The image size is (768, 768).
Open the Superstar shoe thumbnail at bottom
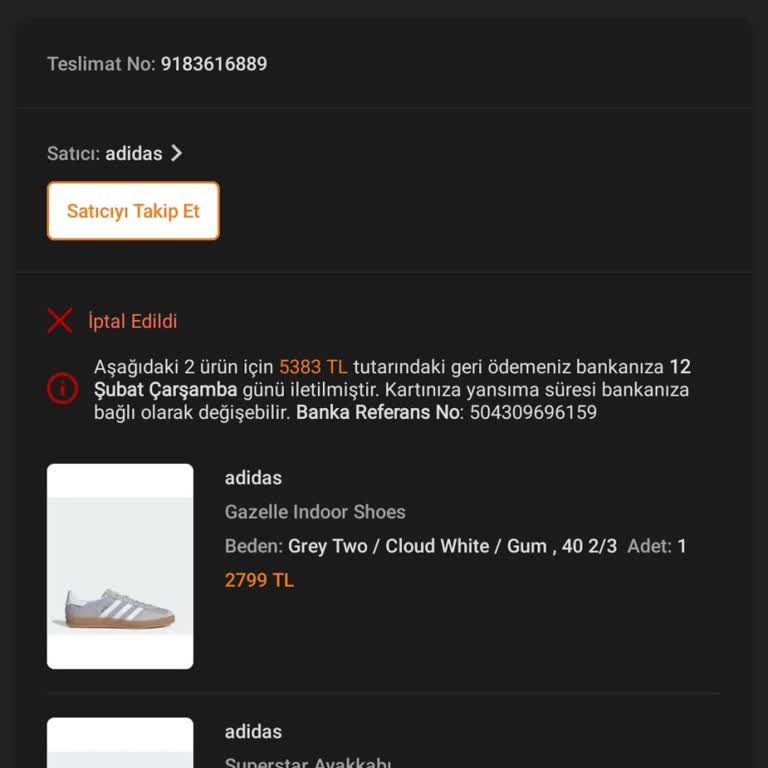point(120,745)
